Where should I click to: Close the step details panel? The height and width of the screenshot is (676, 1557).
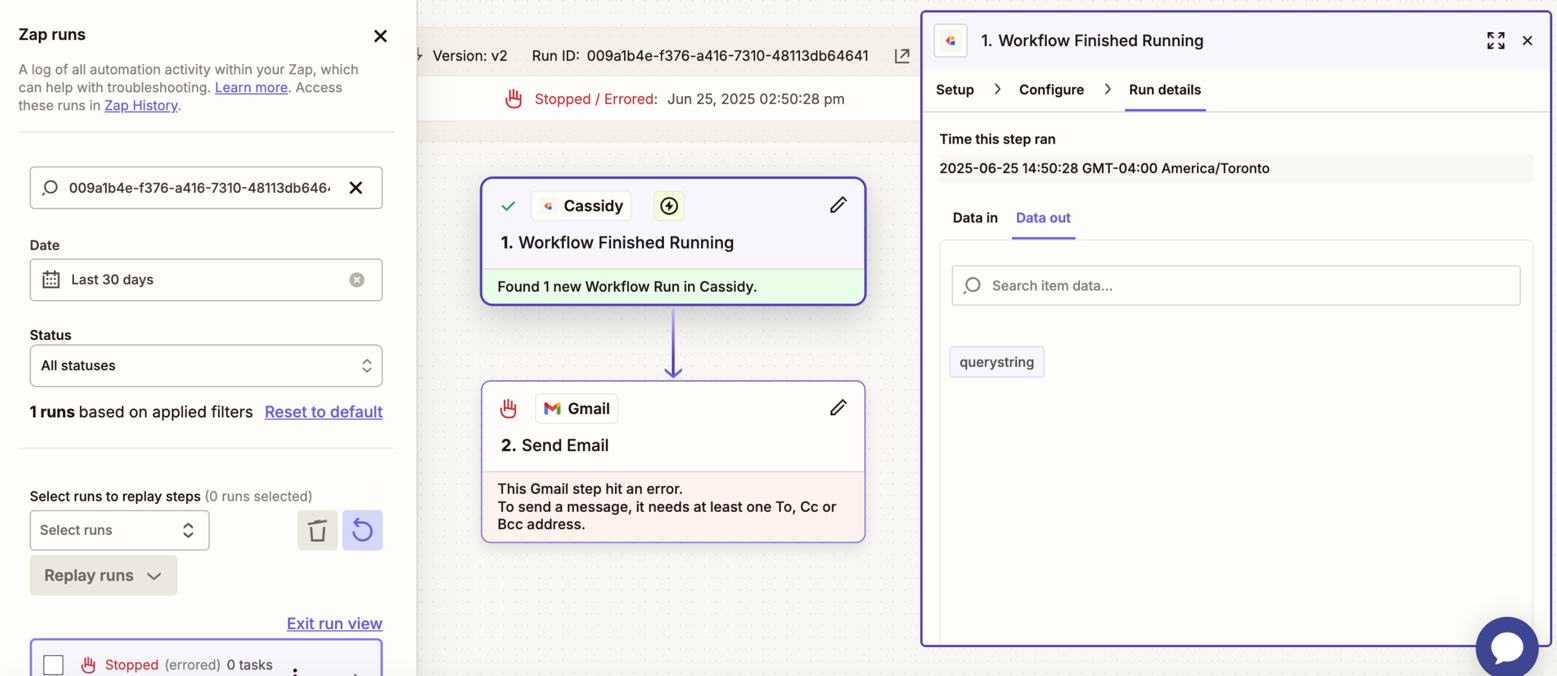[1527, 41]
